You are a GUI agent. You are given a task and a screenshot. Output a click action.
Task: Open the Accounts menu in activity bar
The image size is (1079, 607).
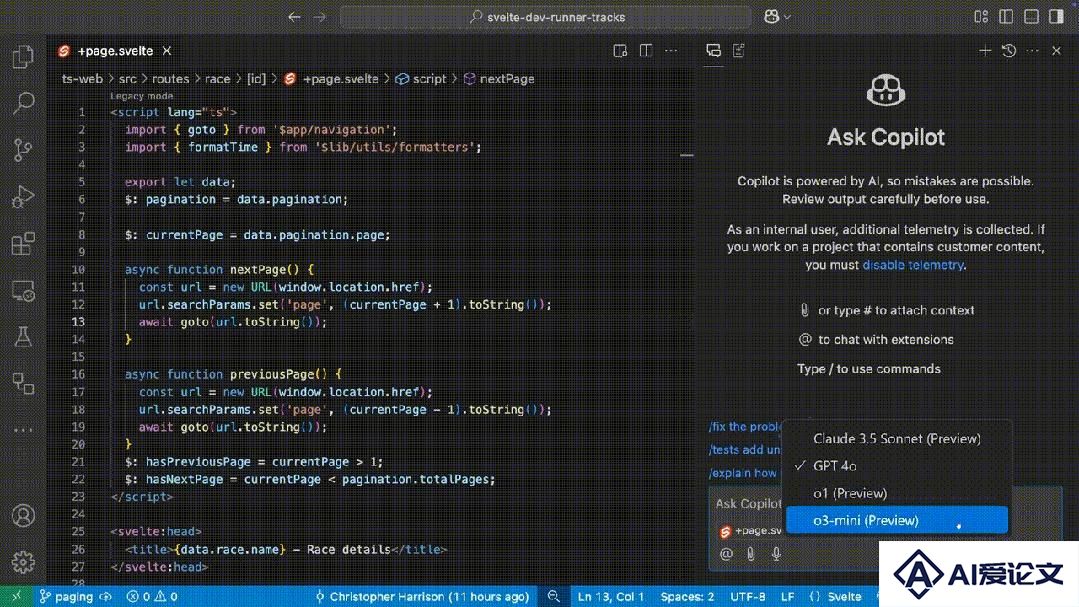(x=23, y=515)
